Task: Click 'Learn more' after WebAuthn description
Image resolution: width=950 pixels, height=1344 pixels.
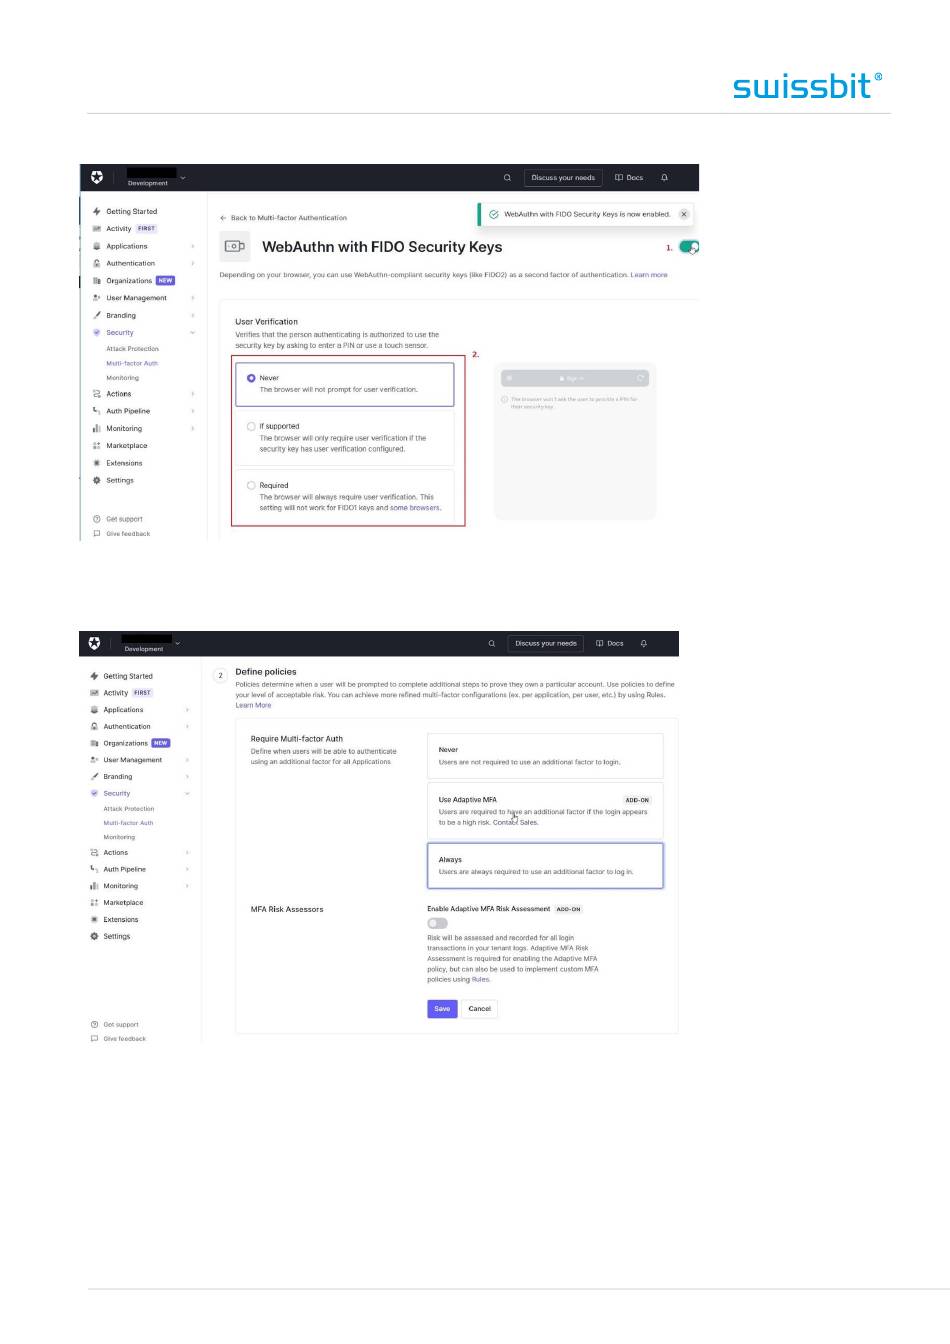Action: click(649, 274)
